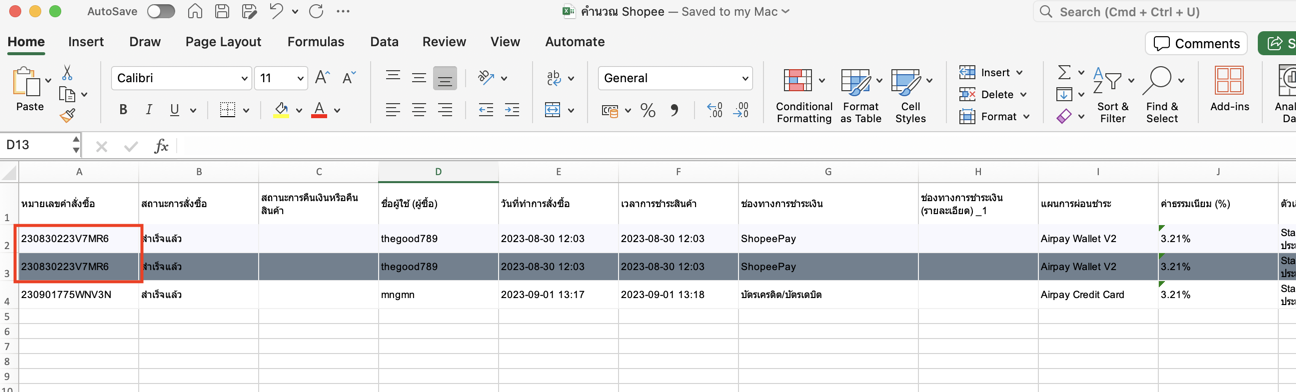Center text horizontally
The image size is (1296, 392).
(x=419, y=110)
